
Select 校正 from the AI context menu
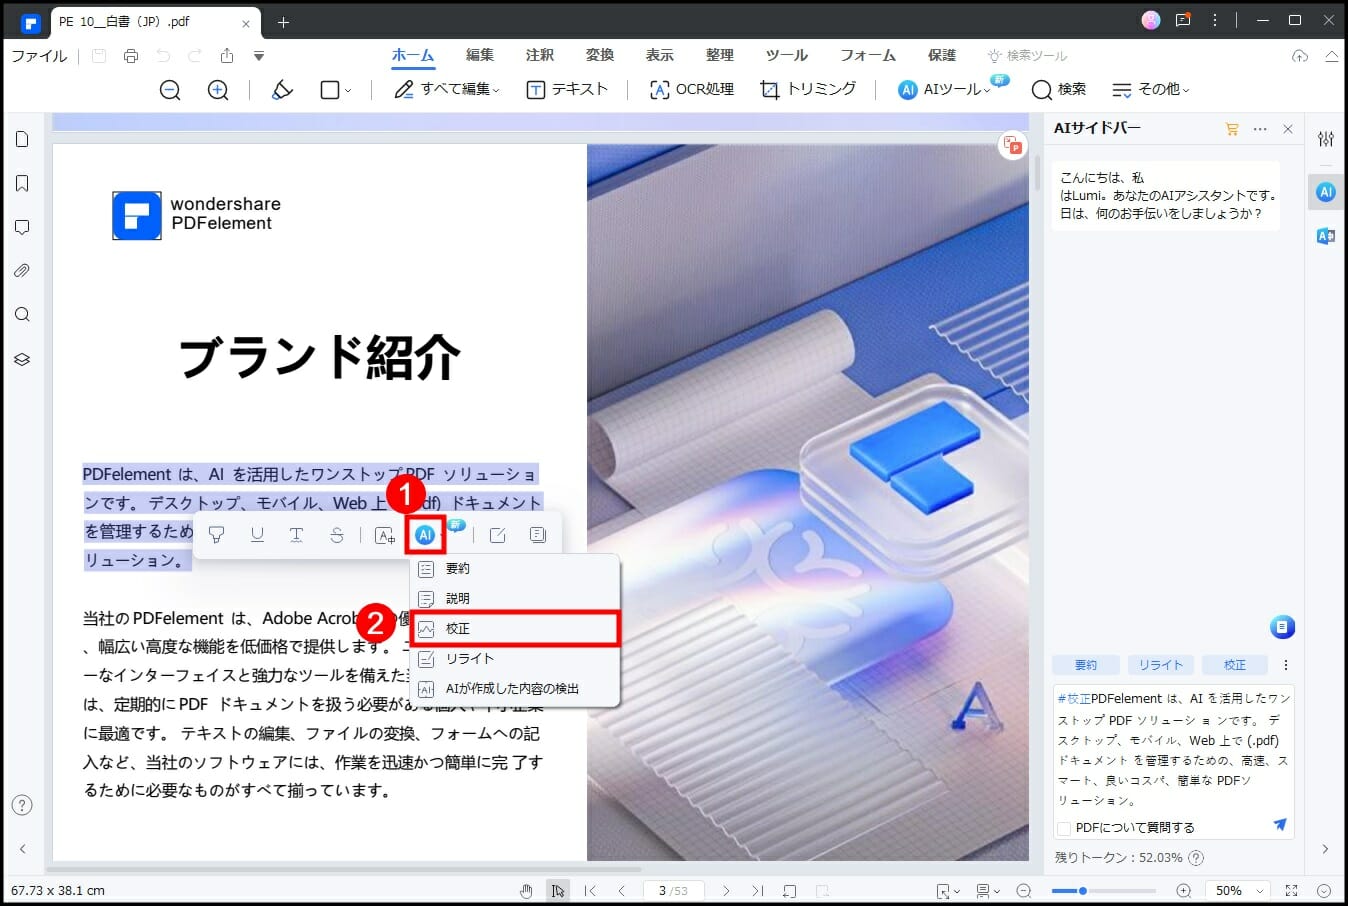pyautogui.click(x=515, y=628)
